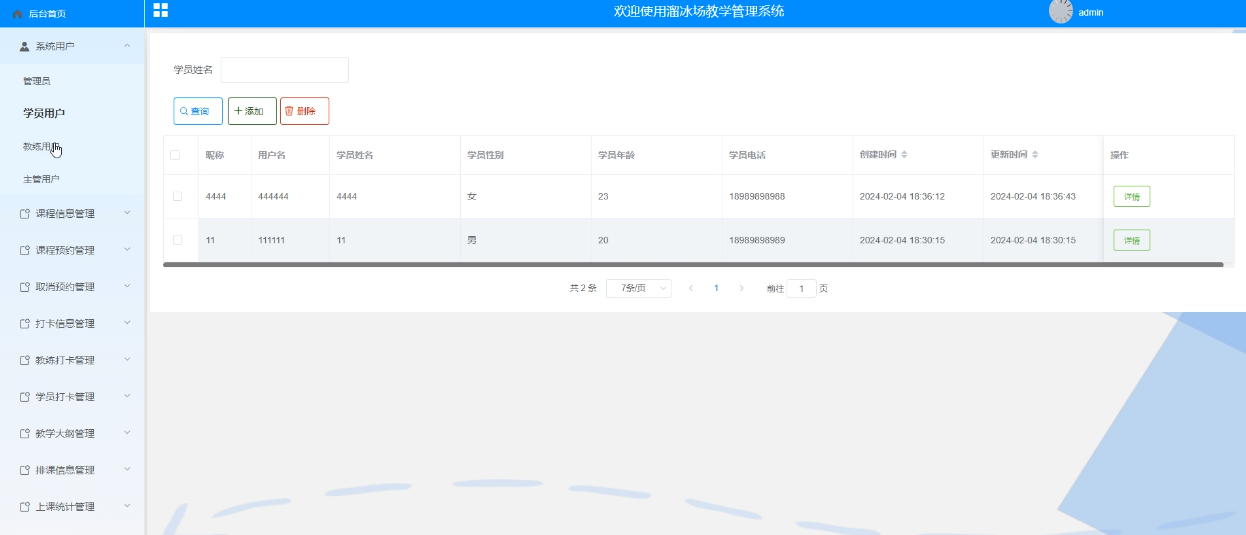Click the admin avatar image
This screenshot has width=1246, height=535.
pos(1061,11)
